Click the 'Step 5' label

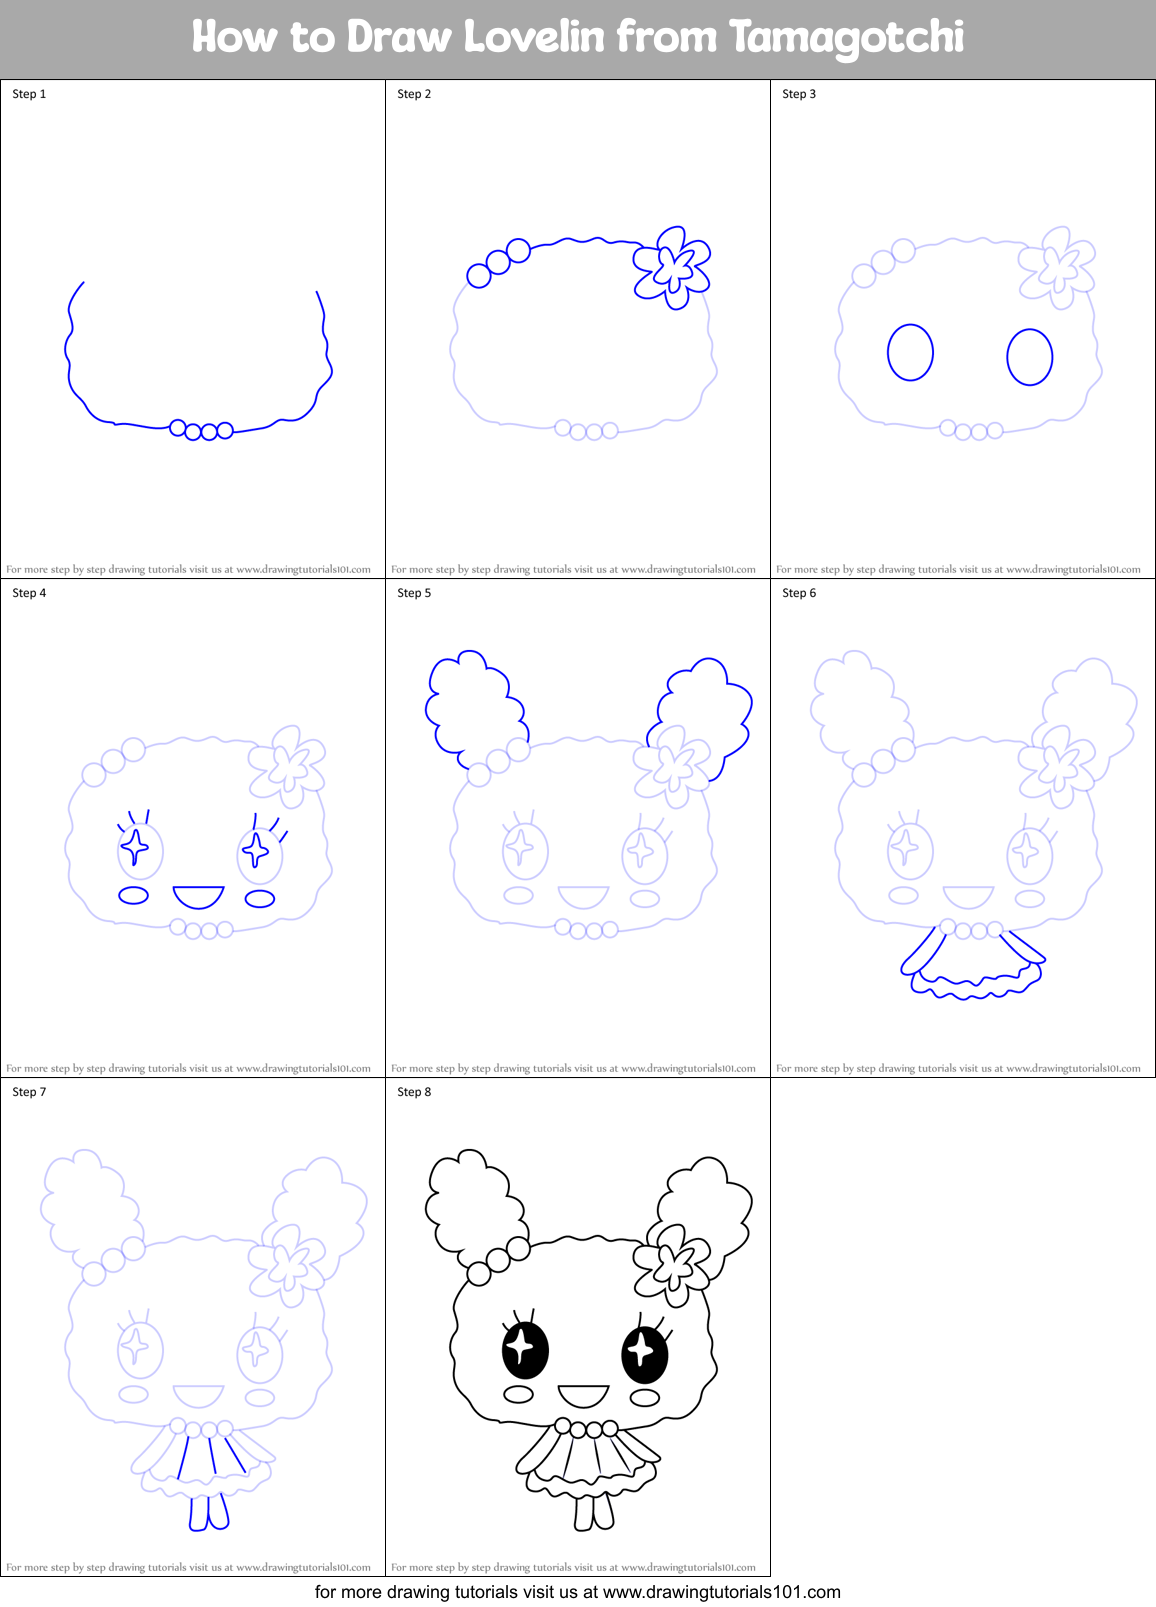pyautogui.click(x=414, y=593)
